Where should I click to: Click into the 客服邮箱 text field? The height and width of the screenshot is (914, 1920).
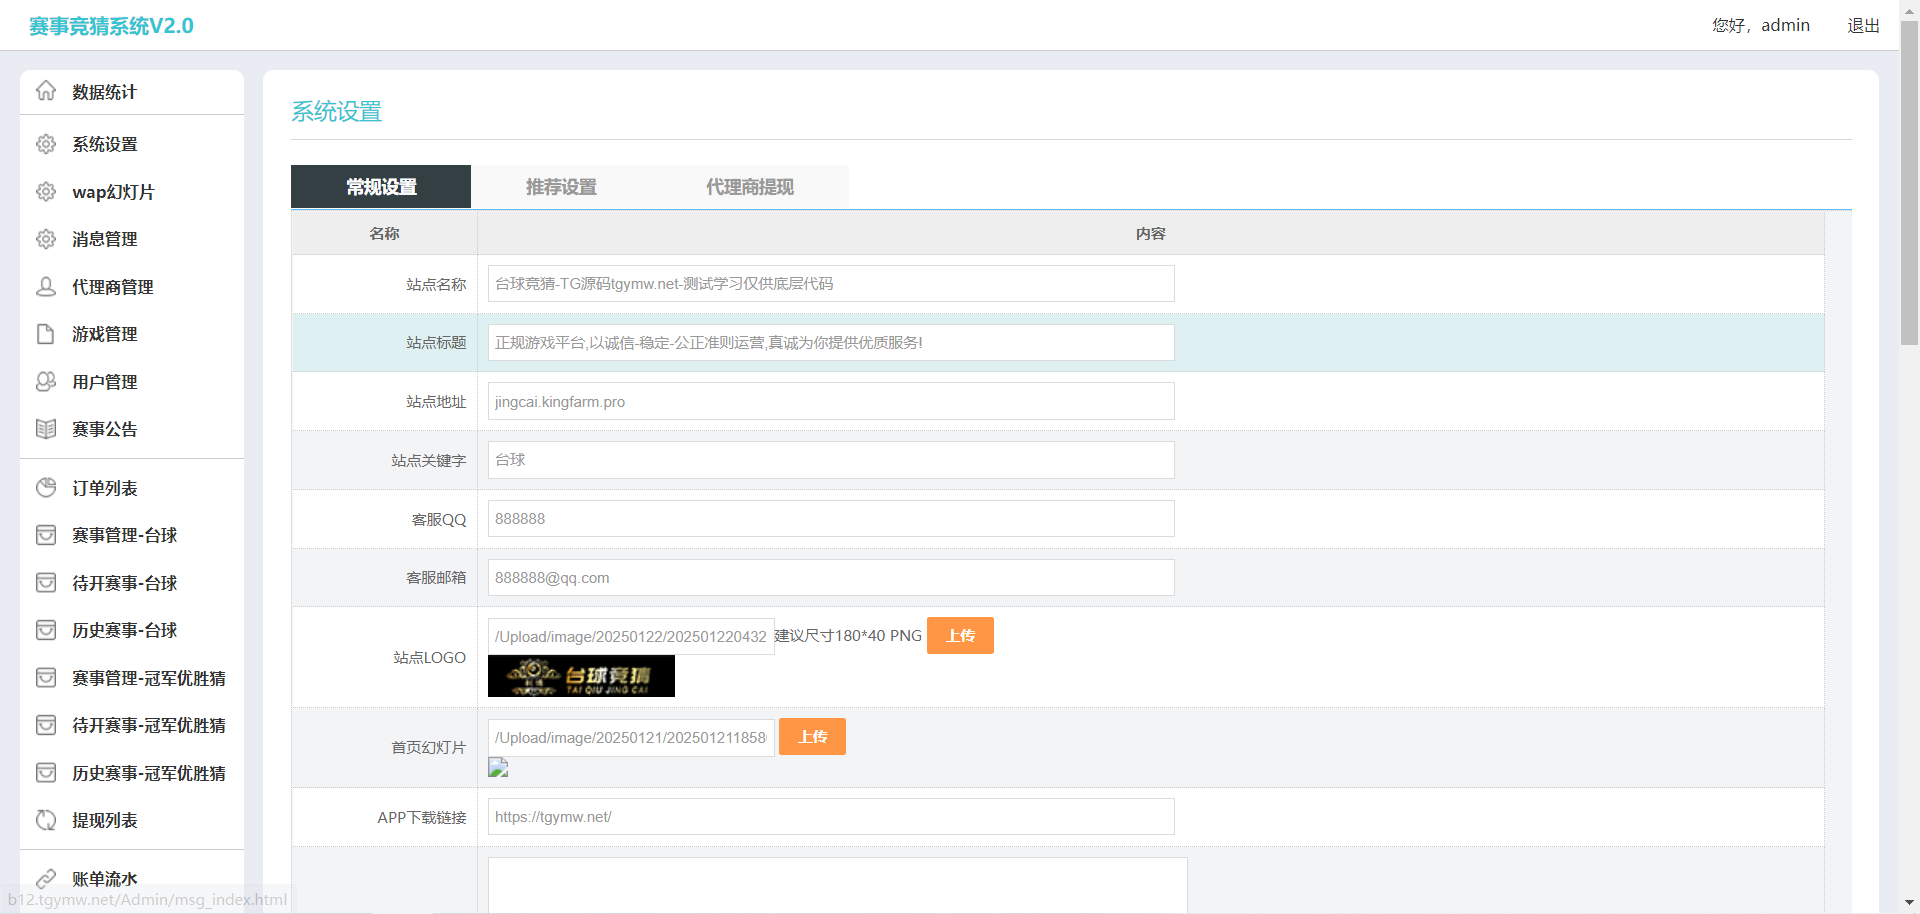click(830, 578)
